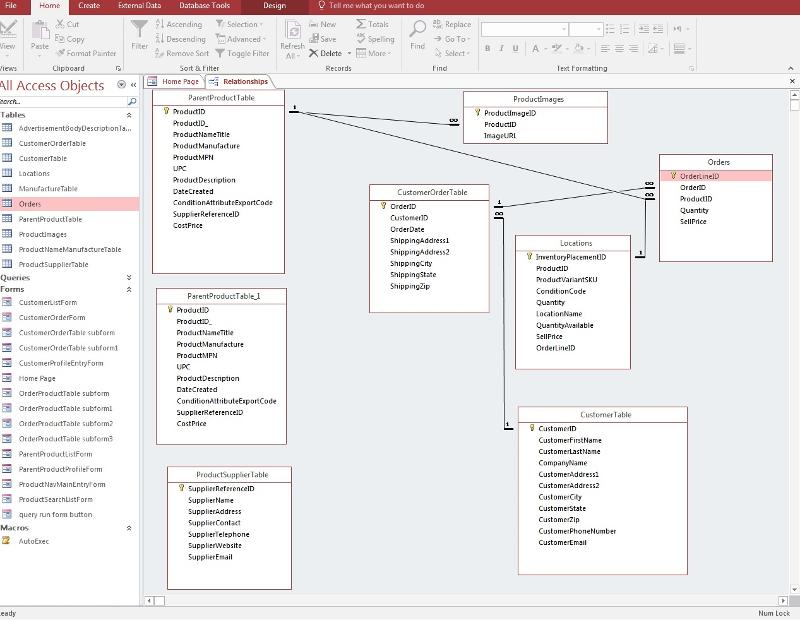Click the search magnifier in navigation pane
Screen dimensions: 800x620
pos(132,102)
